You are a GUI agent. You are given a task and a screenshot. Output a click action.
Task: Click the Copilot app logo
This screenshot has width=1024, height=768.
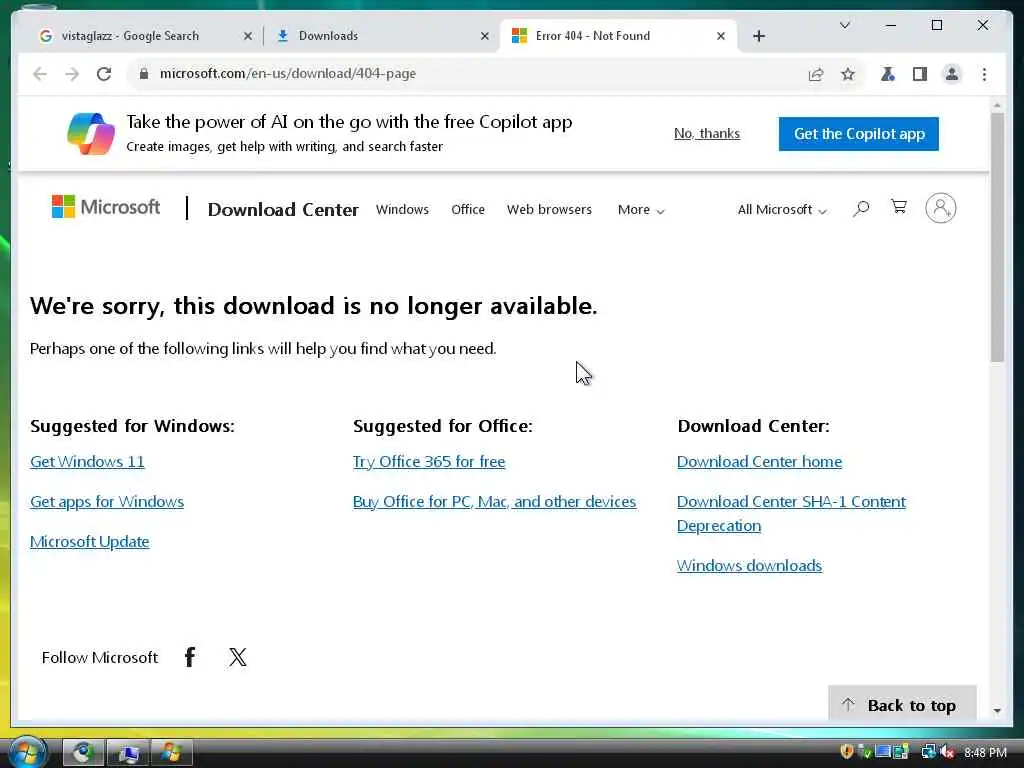[91, 134]
